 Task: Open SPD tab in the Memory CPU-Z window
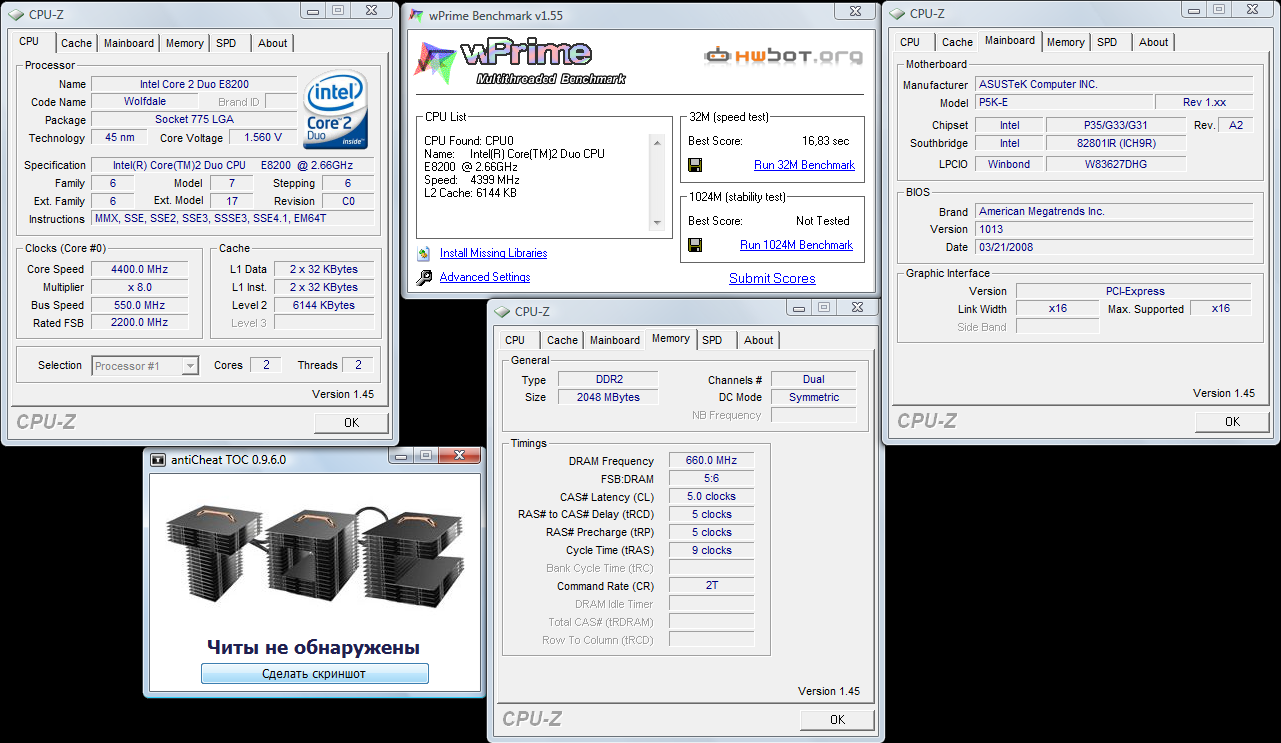(712, 340)
